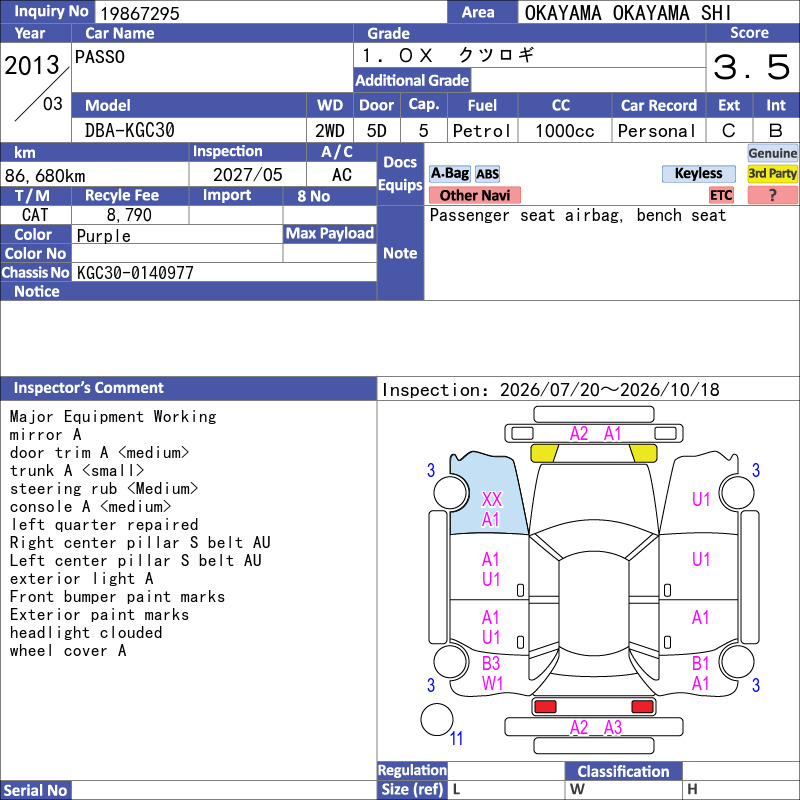
Task: Click the Genuine badge
Action: (772, 153)
